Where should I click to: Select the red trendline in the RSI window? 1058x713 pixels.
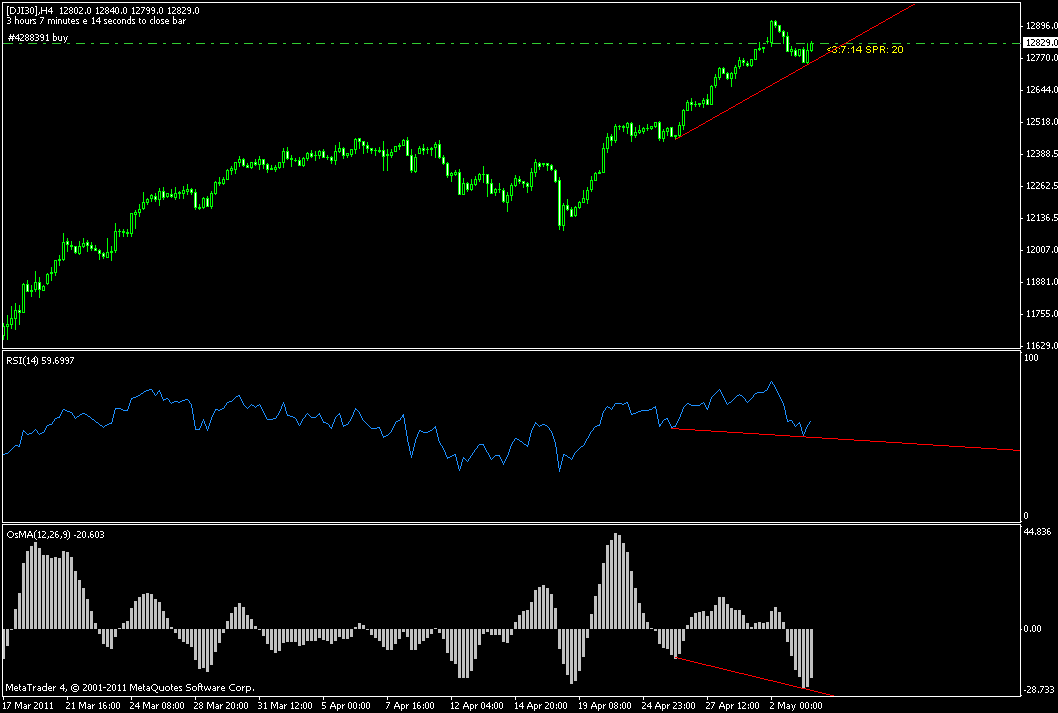(845, 439)
